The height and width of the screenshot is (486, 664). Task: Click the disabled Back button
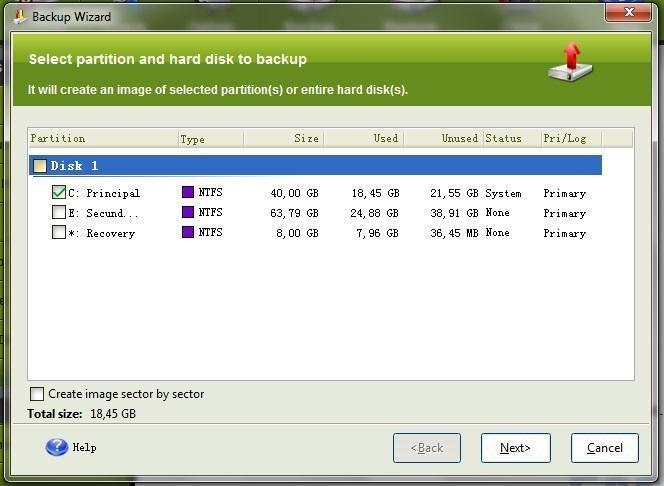pos(426,448)
